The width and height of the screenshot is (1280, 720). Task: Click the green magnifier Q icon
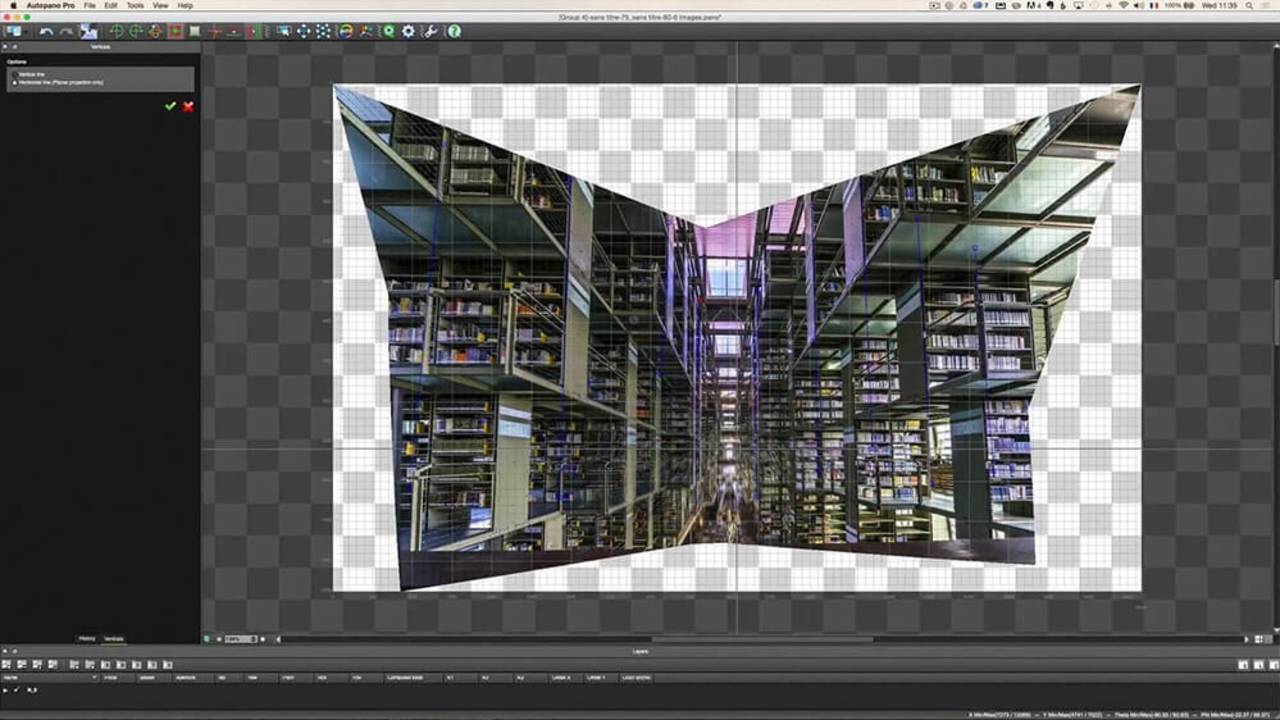pyautogui.click(x=388, y=32)
